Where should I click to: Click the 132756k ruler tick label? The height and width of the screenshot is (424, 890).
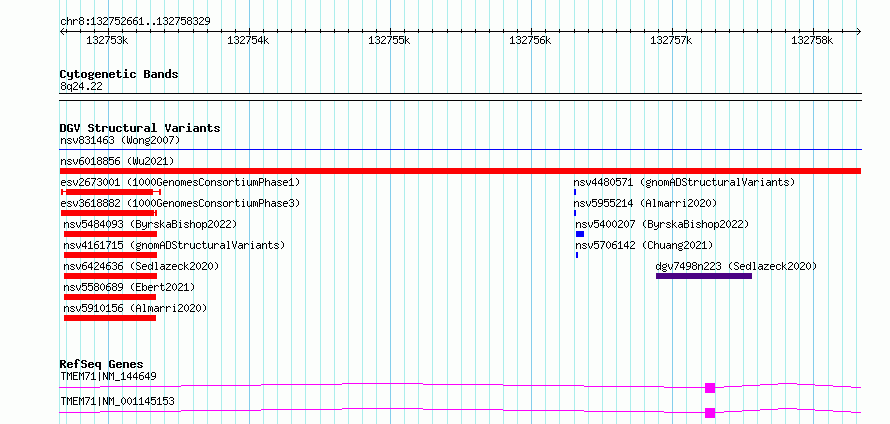click(530, 40)
